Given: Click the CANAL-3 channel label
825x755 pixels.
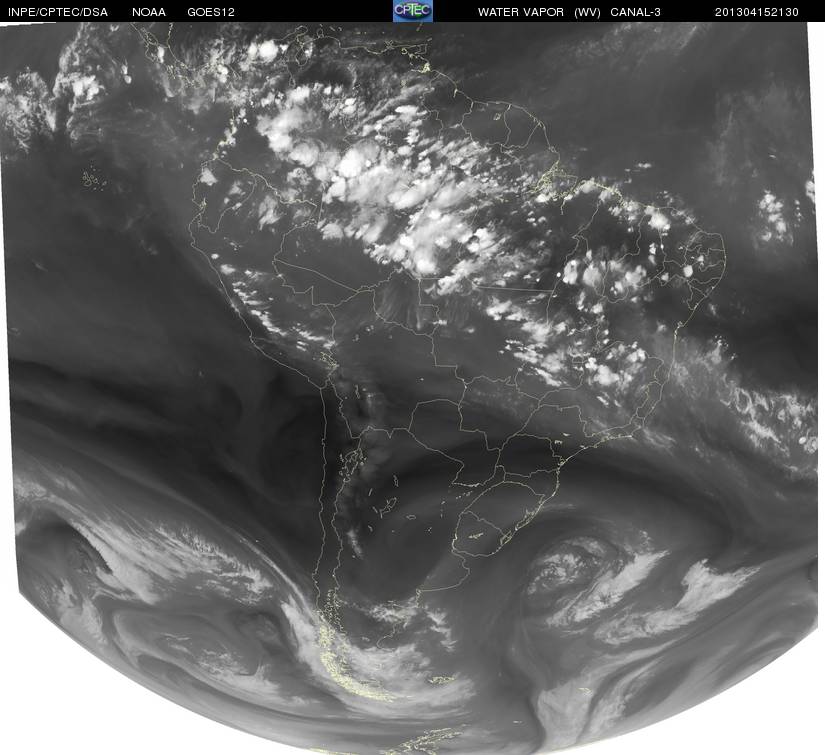Looking at the screenshot, I should 636,12.
